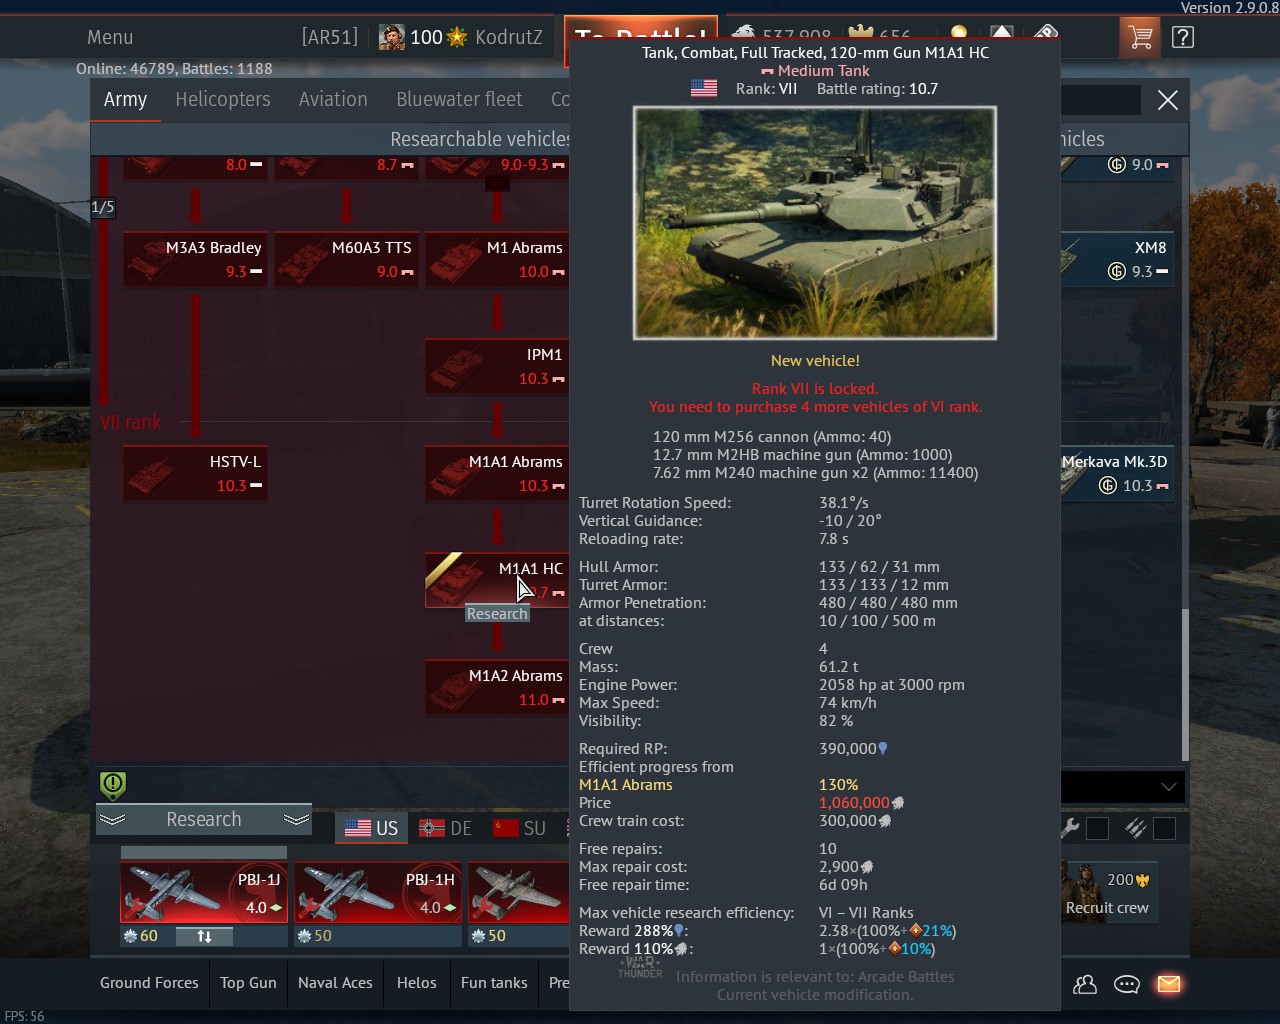Click the VII rank label
The height and width of the screenshot is (1024, 1280).
coord(131,423)
